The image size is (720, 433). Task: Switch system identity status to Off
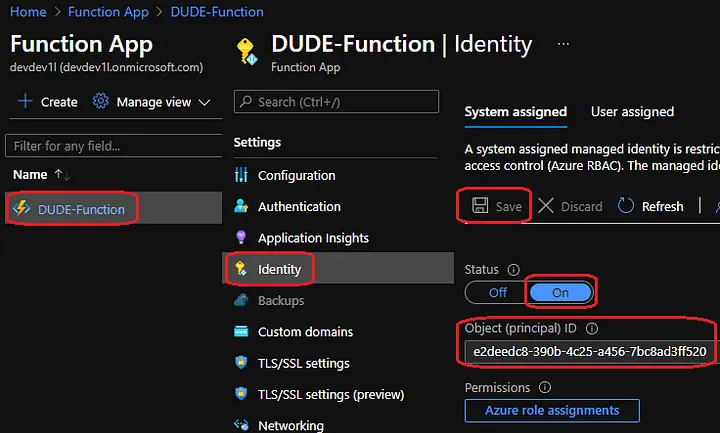[497, 293]
